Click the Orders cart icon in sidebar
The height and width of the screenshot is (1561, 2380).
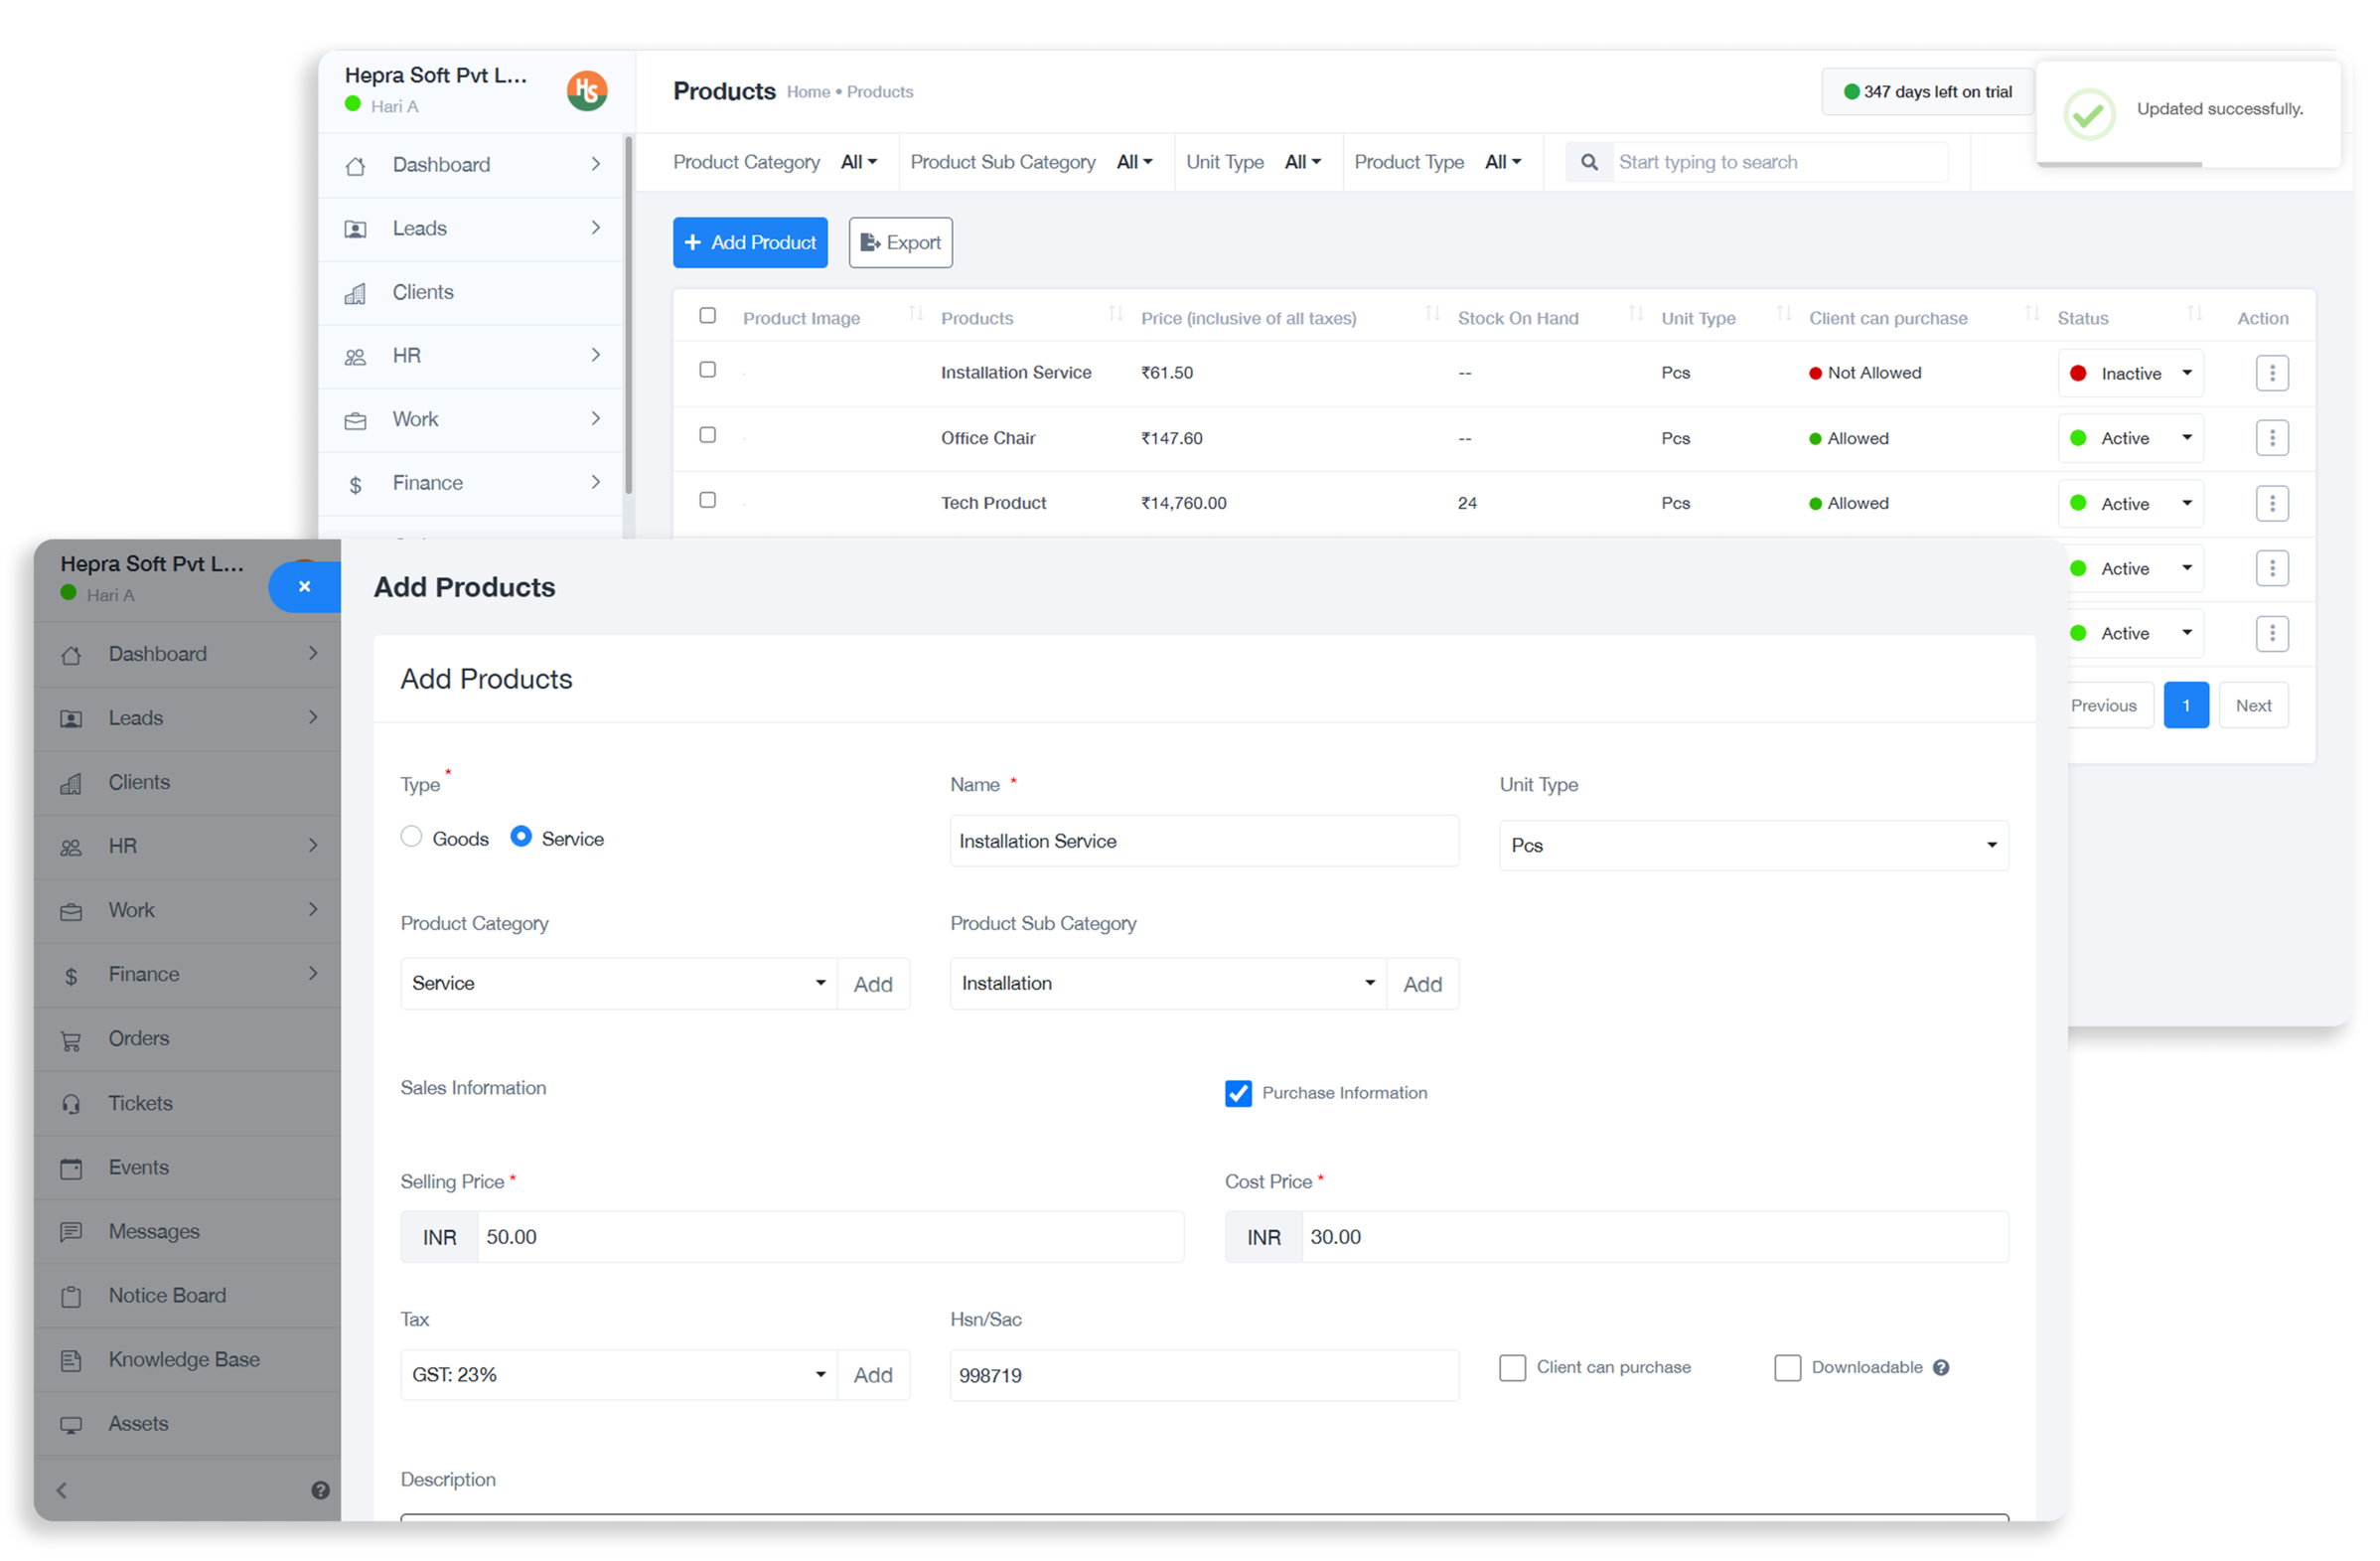(x=71, y=1040)
